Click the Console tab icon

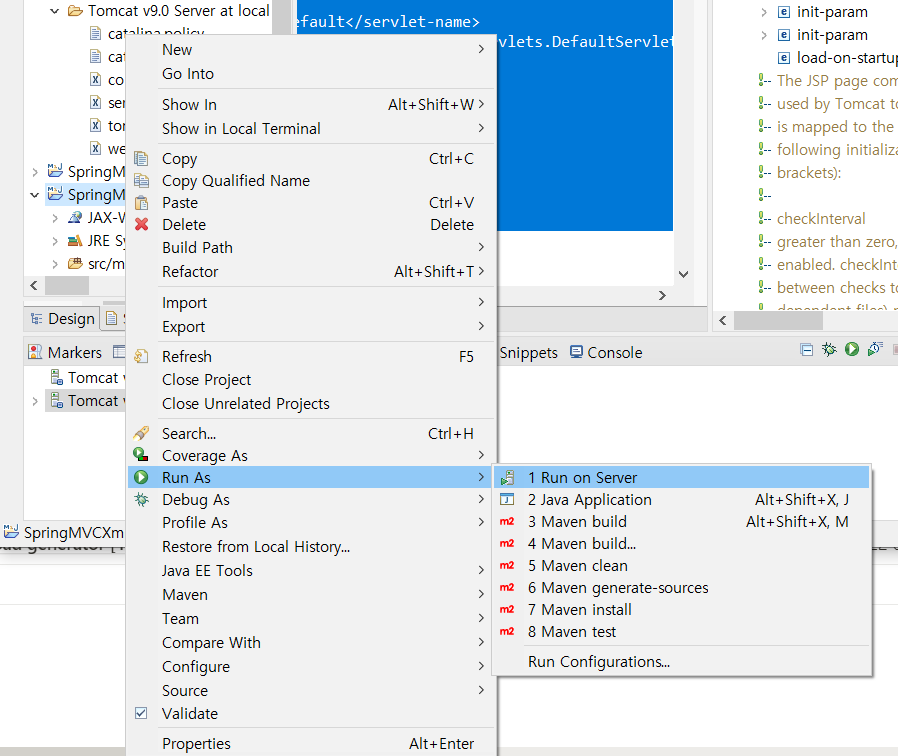[x=576, y=352]
